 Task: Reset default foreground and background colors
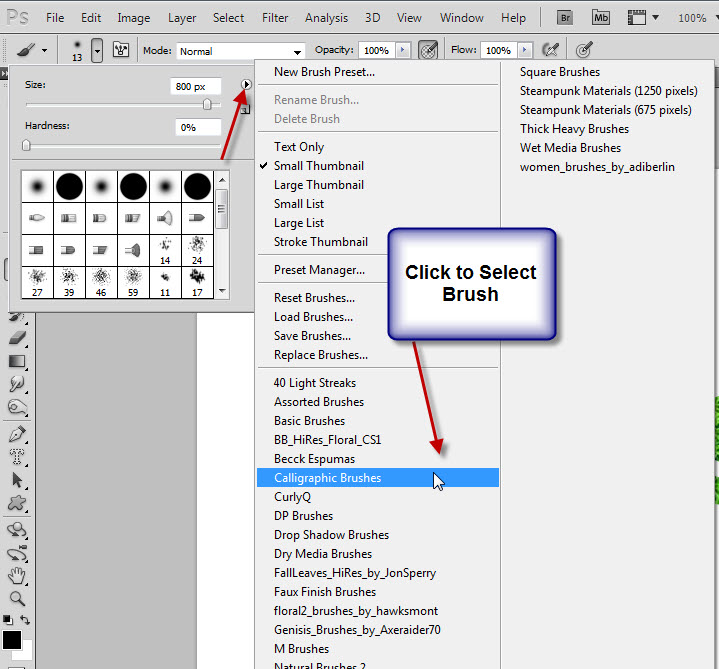[x=8, y=620]
